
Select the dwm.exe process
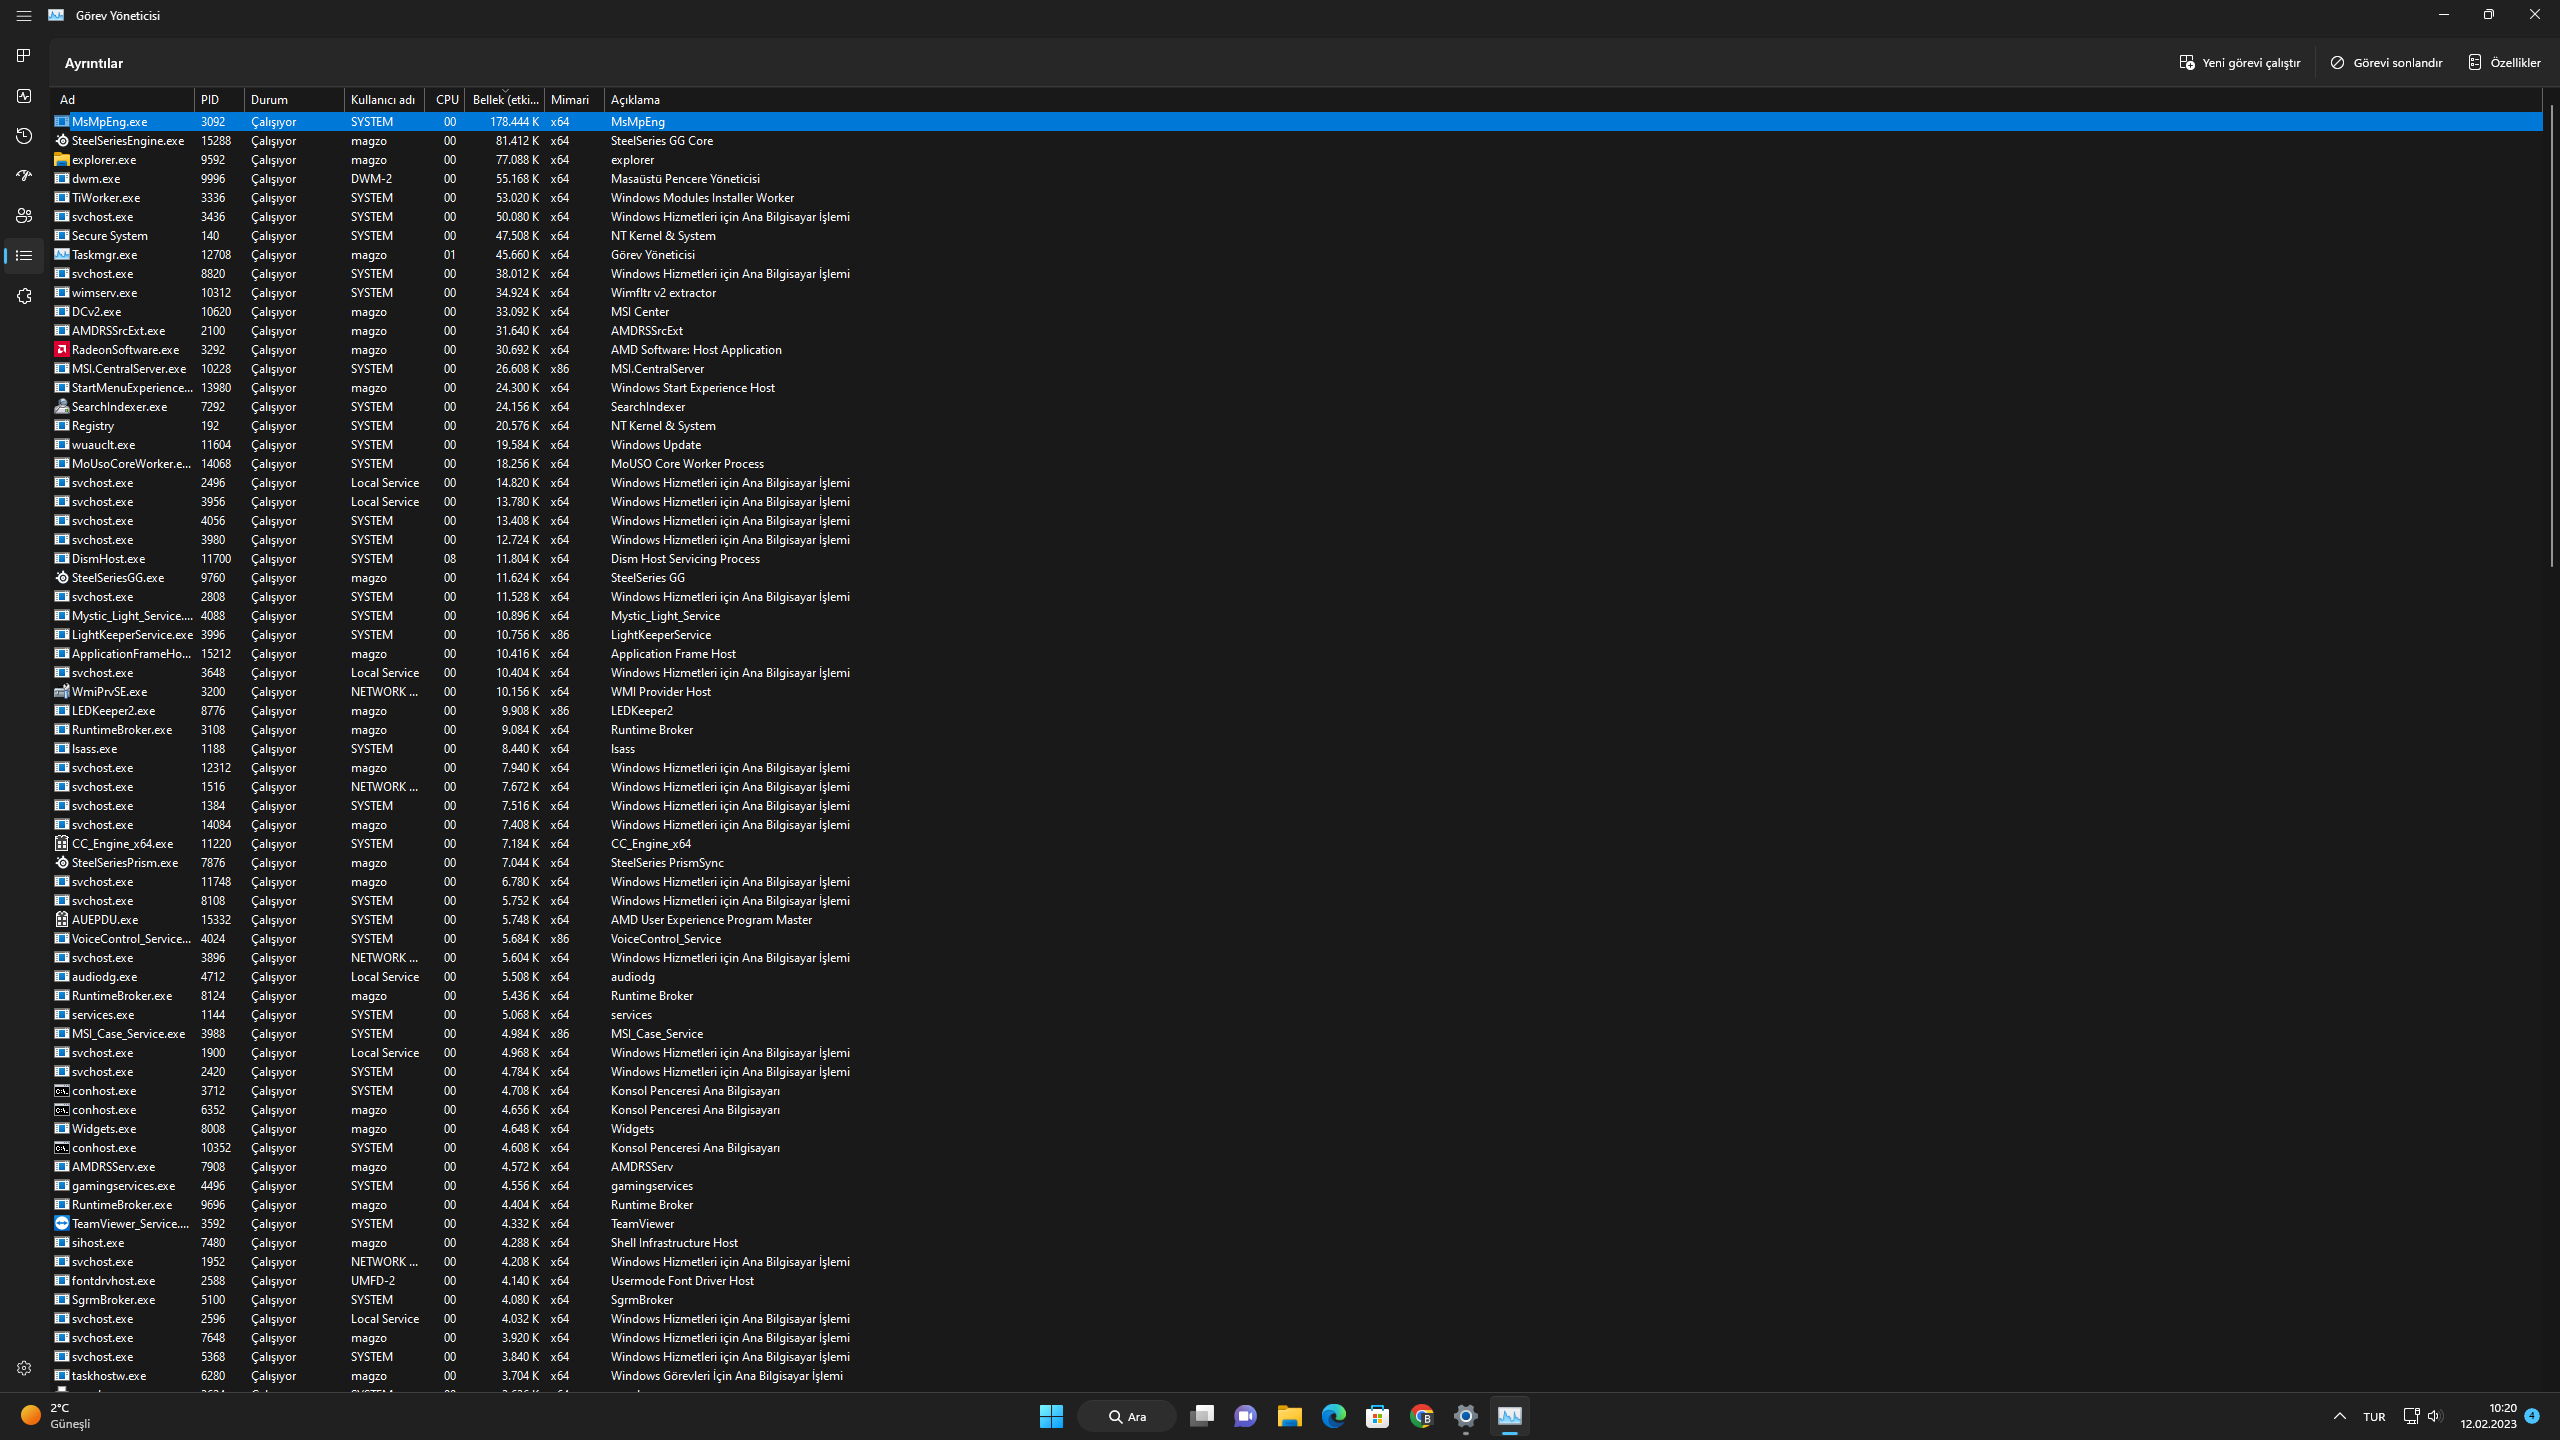tap(1297, 178)
